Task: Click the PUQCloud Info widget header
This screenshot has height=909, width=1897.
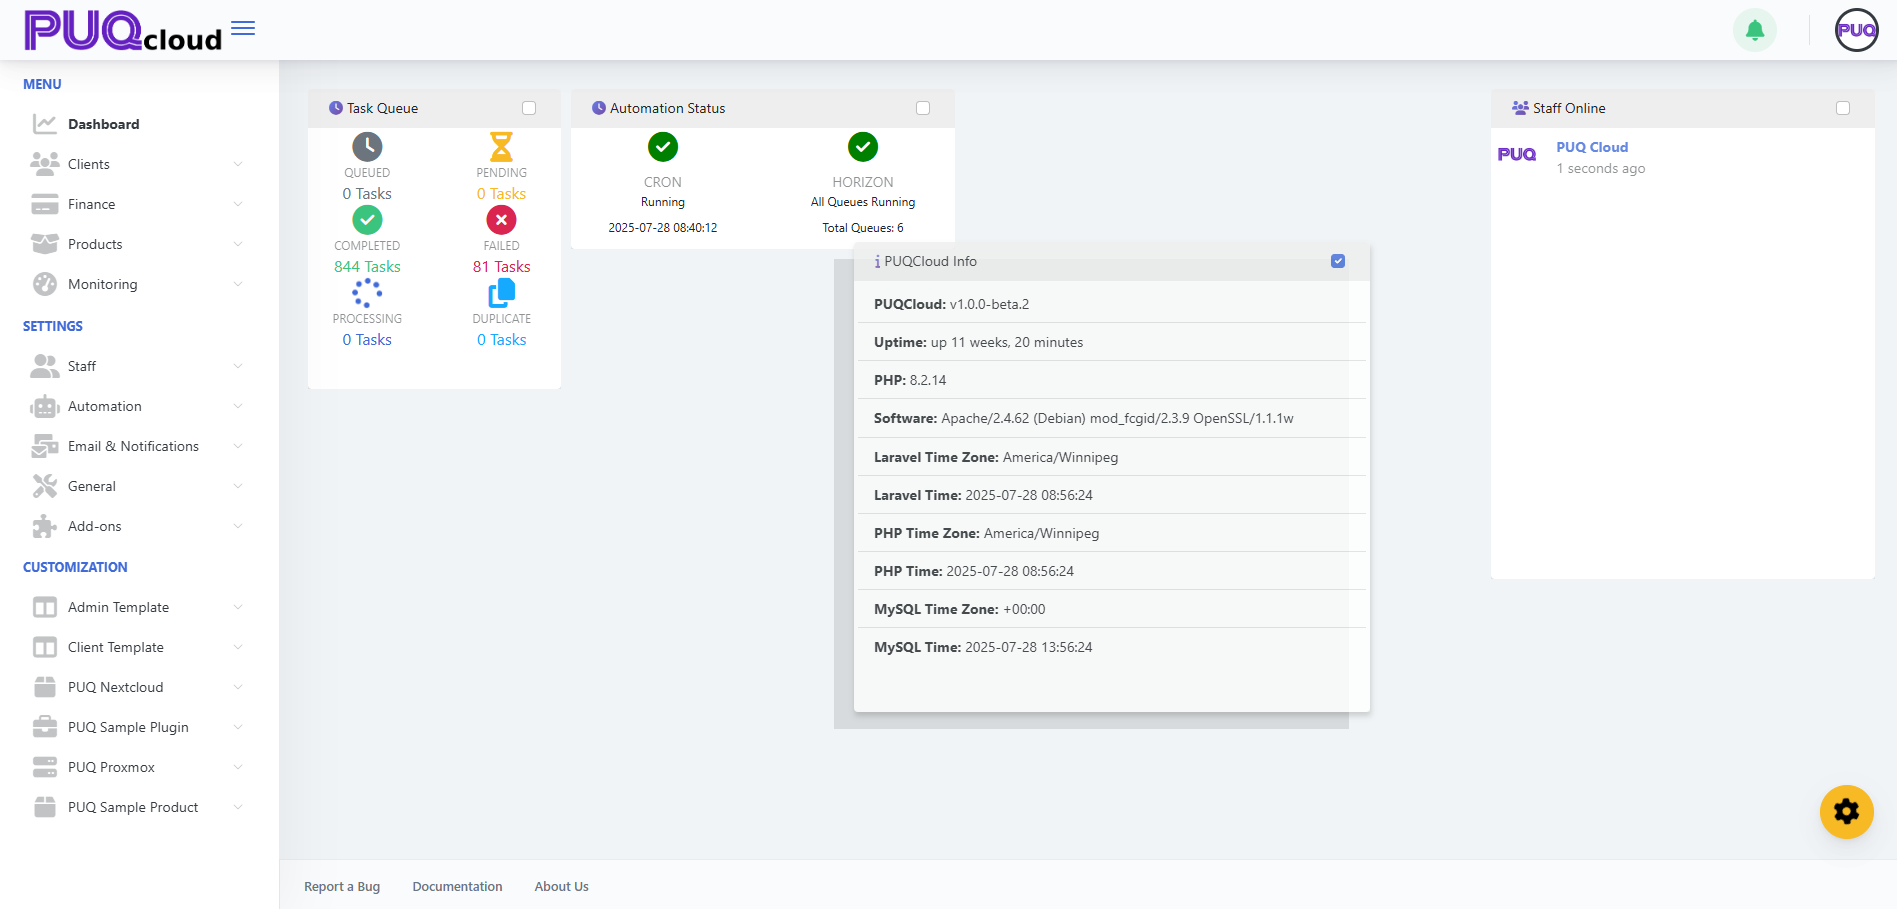Action: click(x=1112, y=261)
